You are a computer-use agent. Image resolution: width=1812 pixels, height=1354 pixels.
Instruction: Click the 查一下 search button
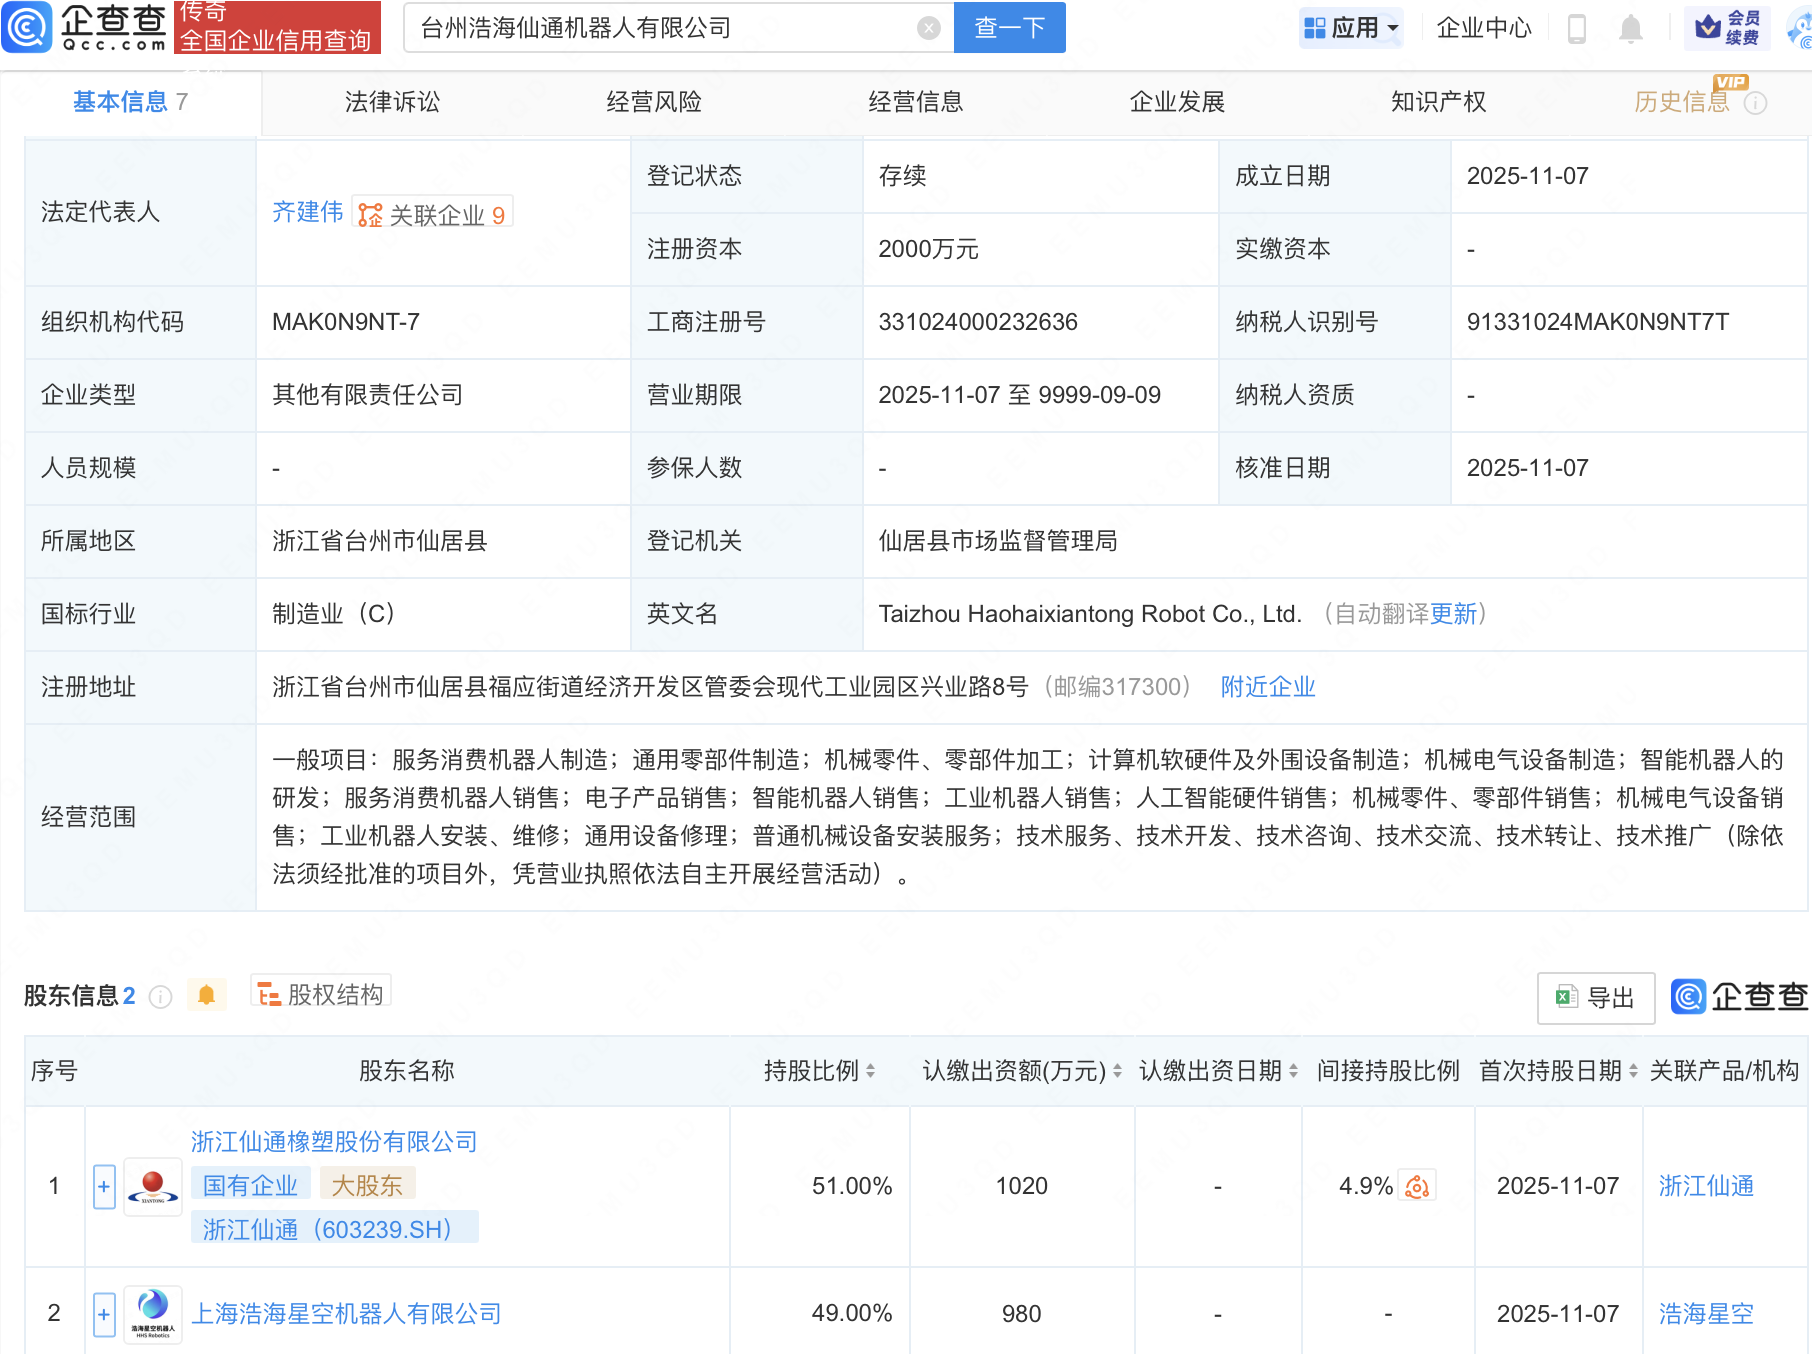(x=1009, y=28)
